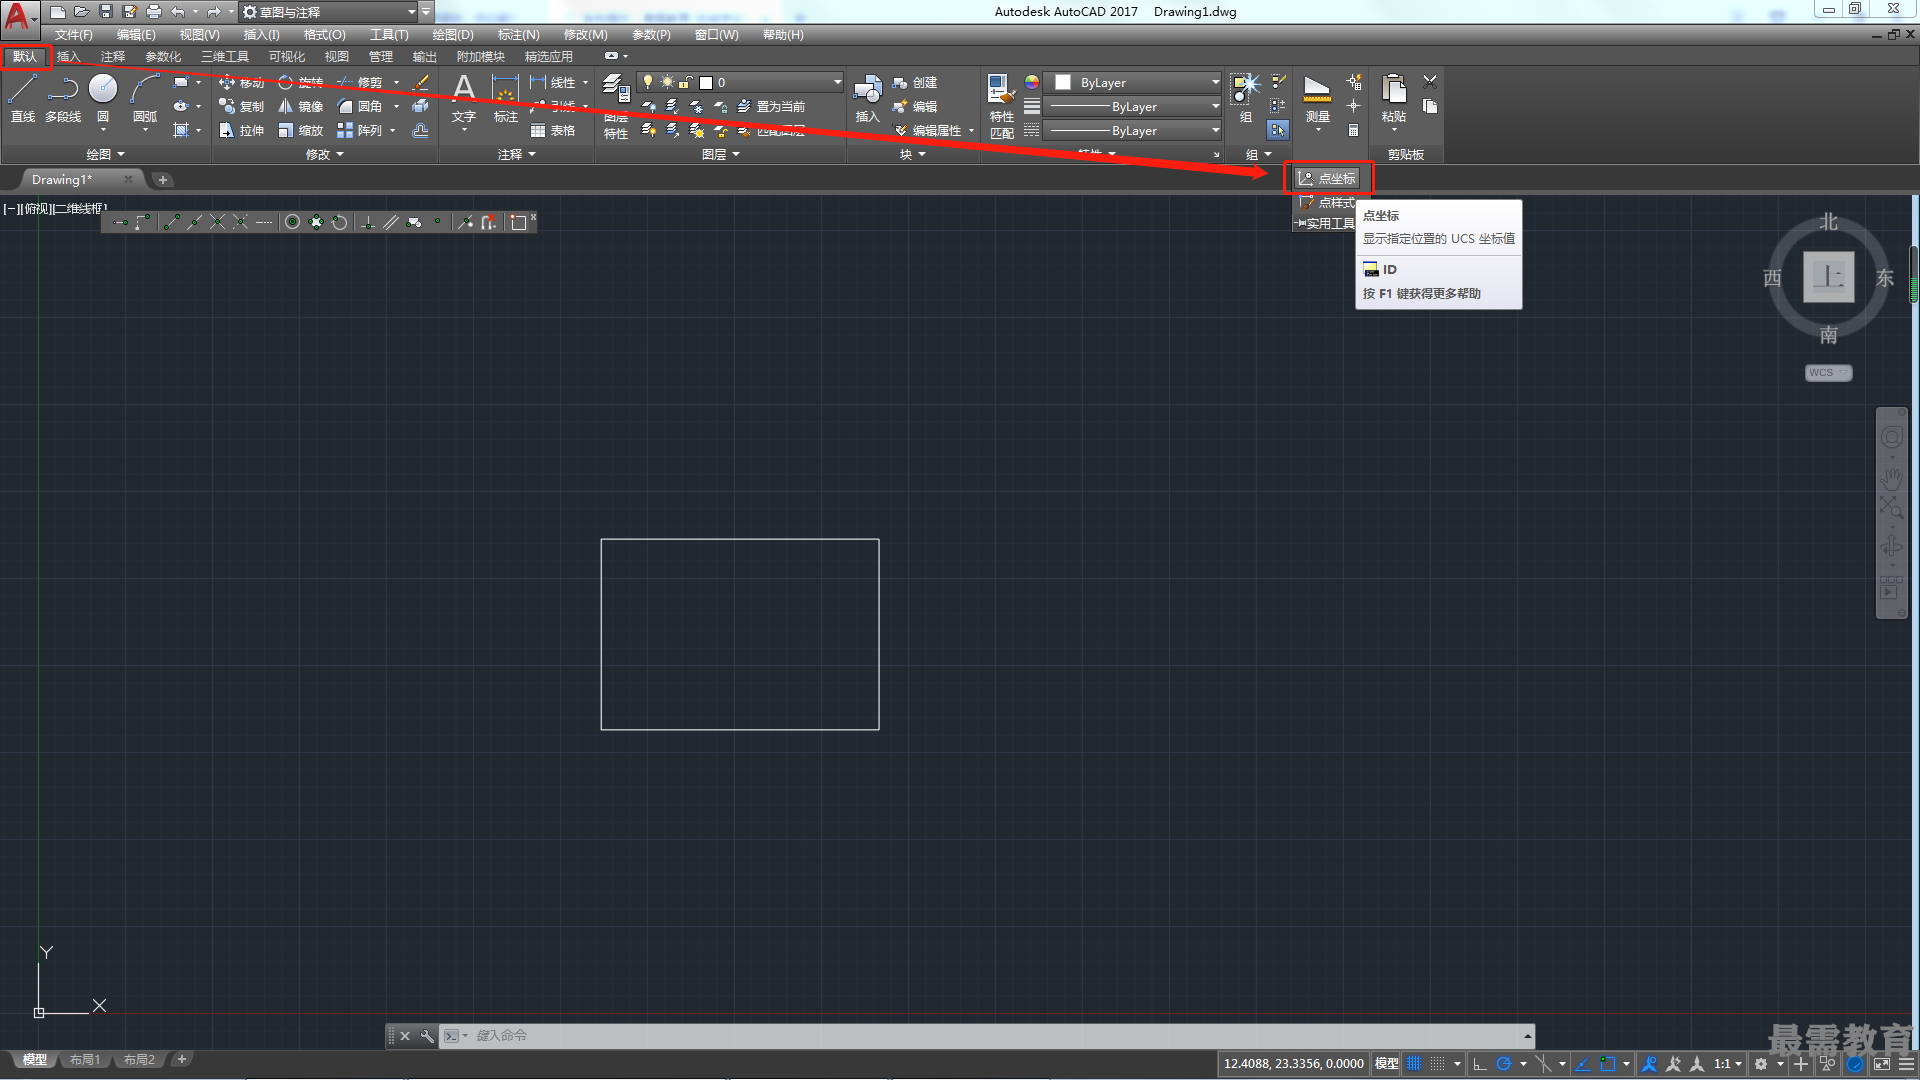This screenshot has width=1920, height=1080.
Task: Expand the Modify (修改) panel
Action: pyautogui.click(x=325, y=154)
